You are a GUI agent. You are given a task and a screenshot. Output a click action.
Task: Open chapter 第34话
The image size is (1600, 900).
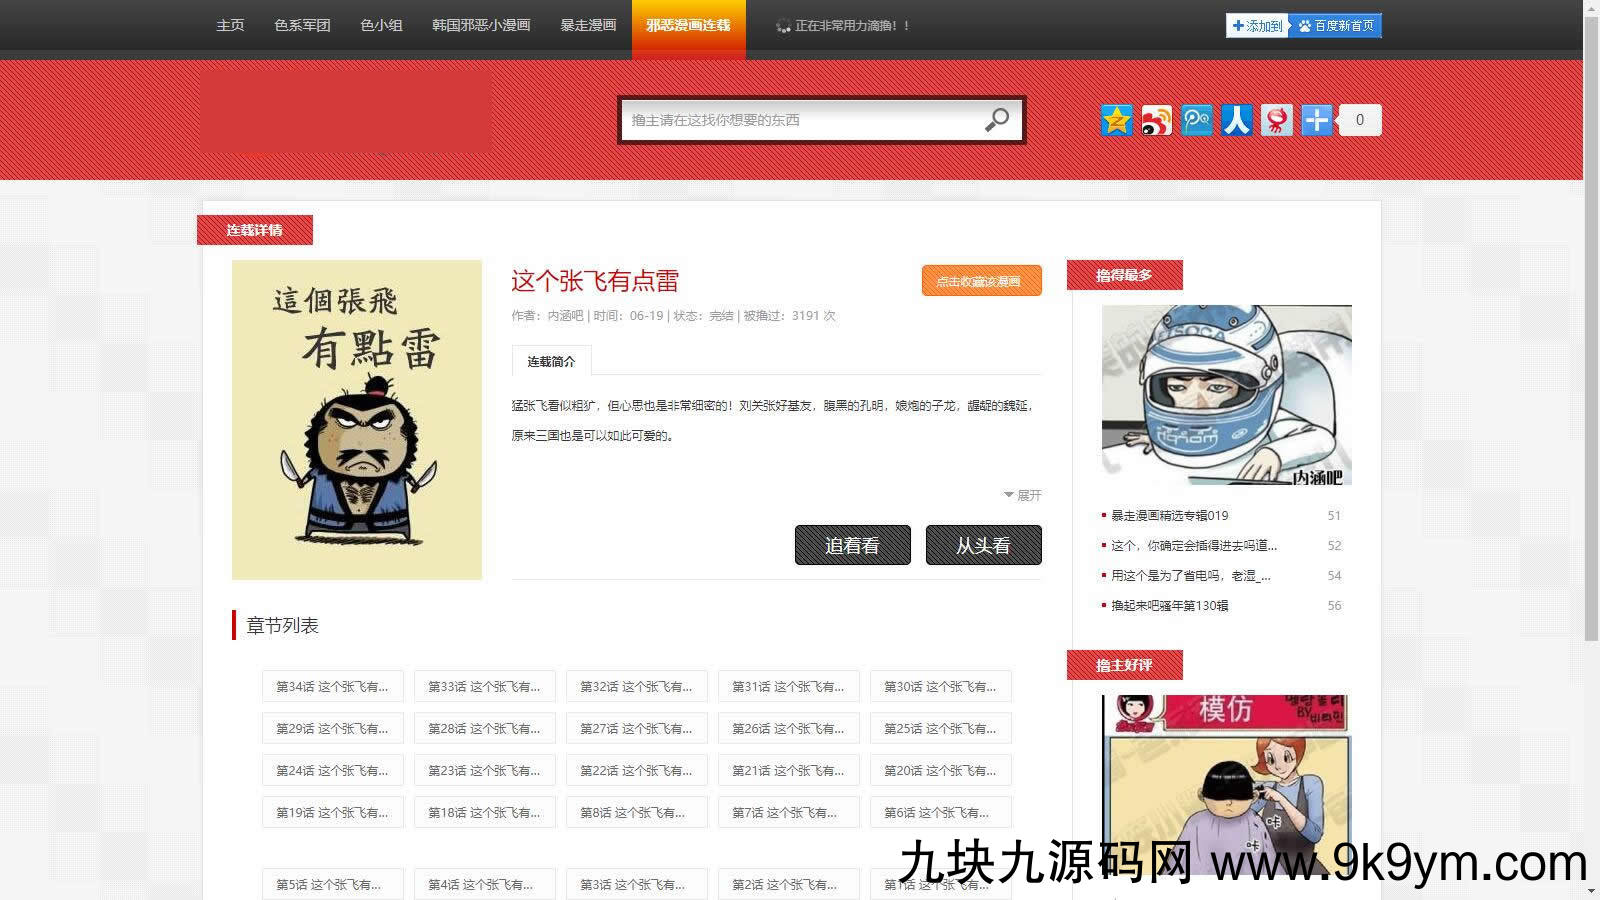point(333,687)
